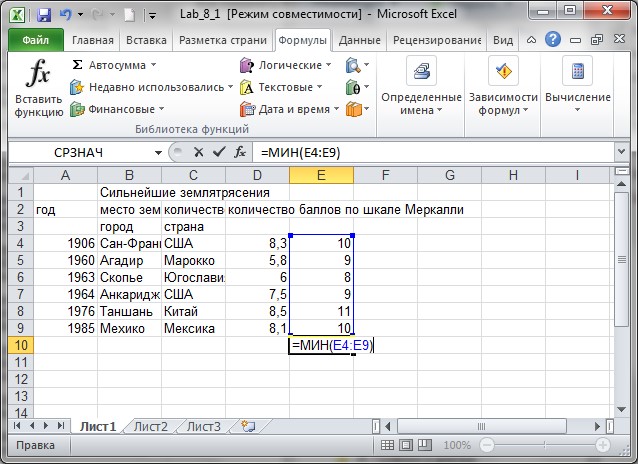Image resolution: width=638 pixels, height=464 pixels.
Task: Click the Insert Function fx ribbon button
Action: tap(38, 88)
